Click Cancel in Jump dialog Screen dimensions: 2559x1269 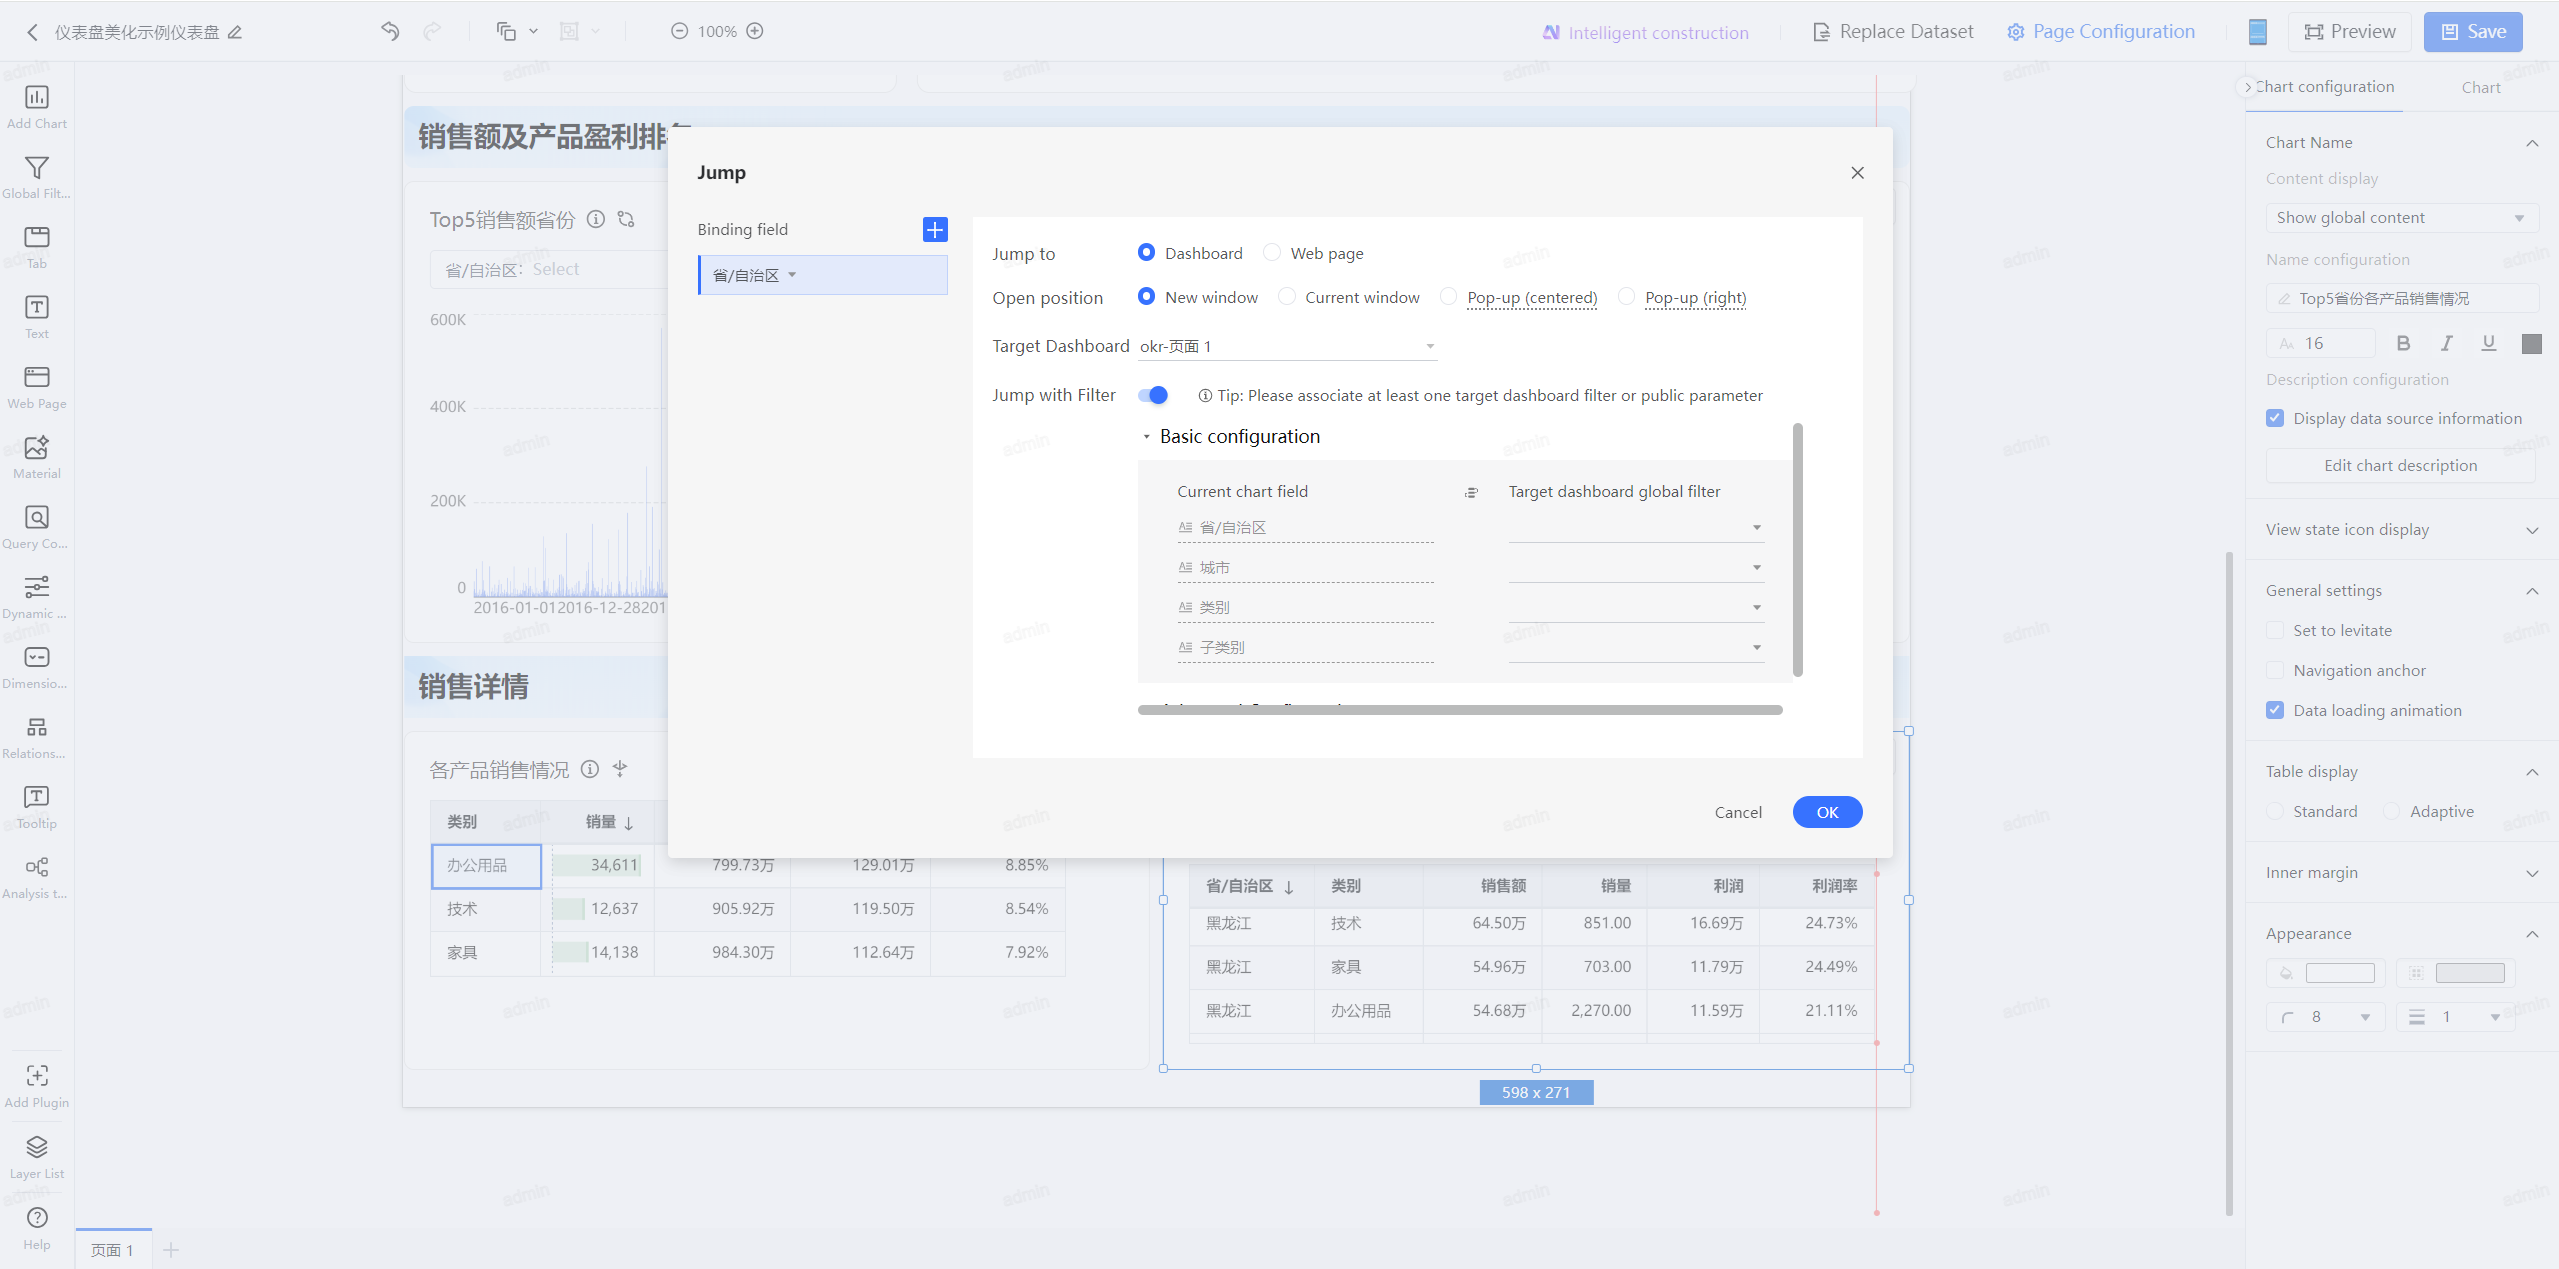[1738, 812]
